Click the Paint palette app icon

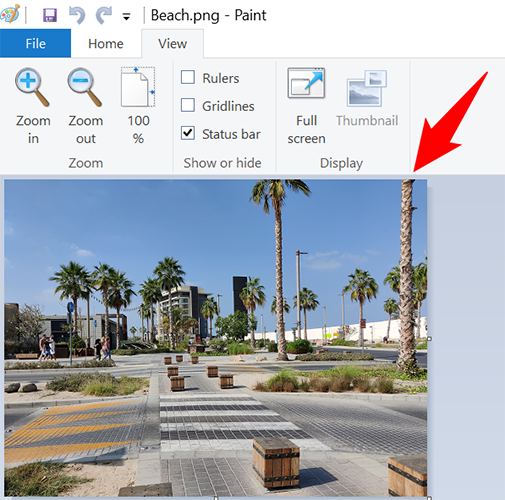pos(10,14)
